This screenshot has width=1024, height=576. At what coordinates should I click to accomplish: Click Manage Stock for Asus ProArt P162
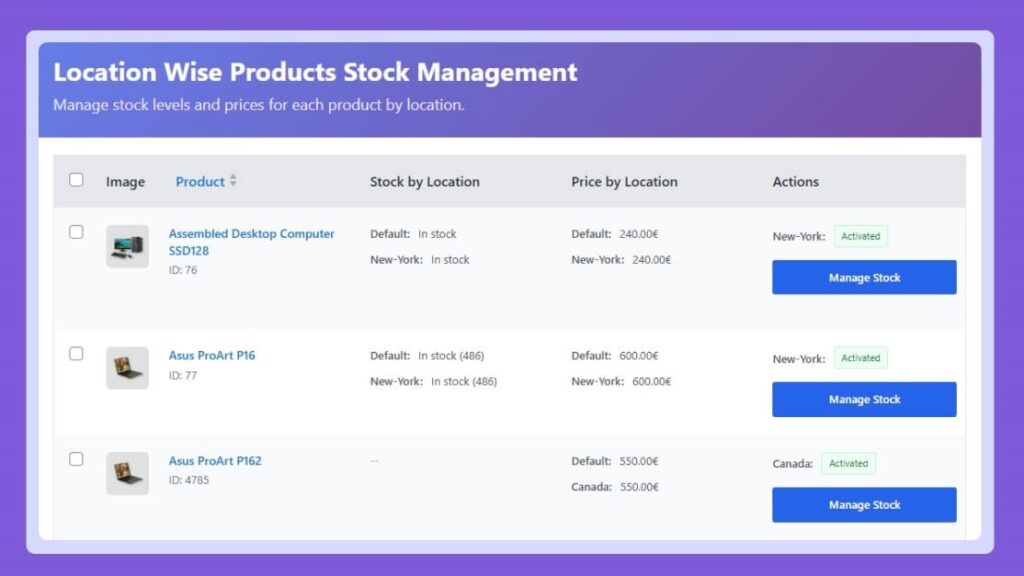pyautogui.click(x=864, y=505)
